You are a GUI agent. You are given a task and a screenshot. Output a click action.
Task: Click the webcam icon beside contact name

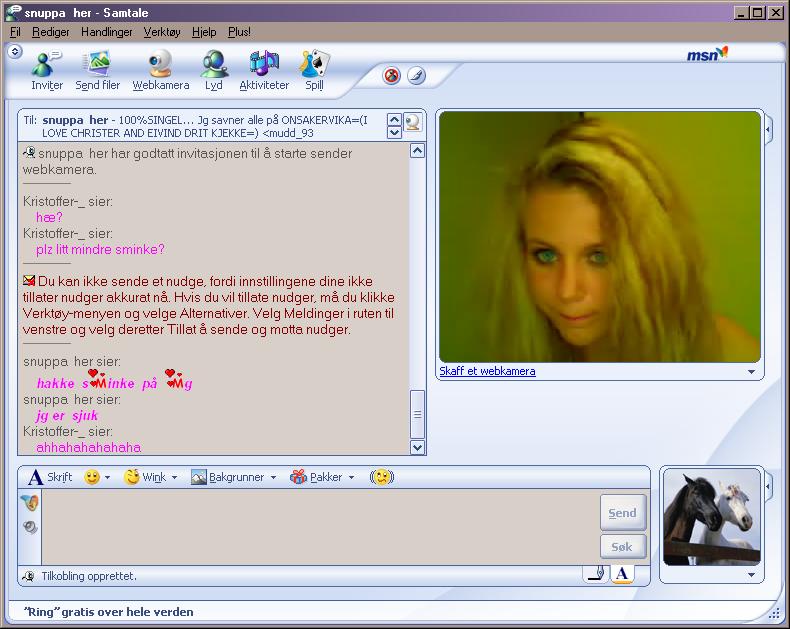click(413, 122)
